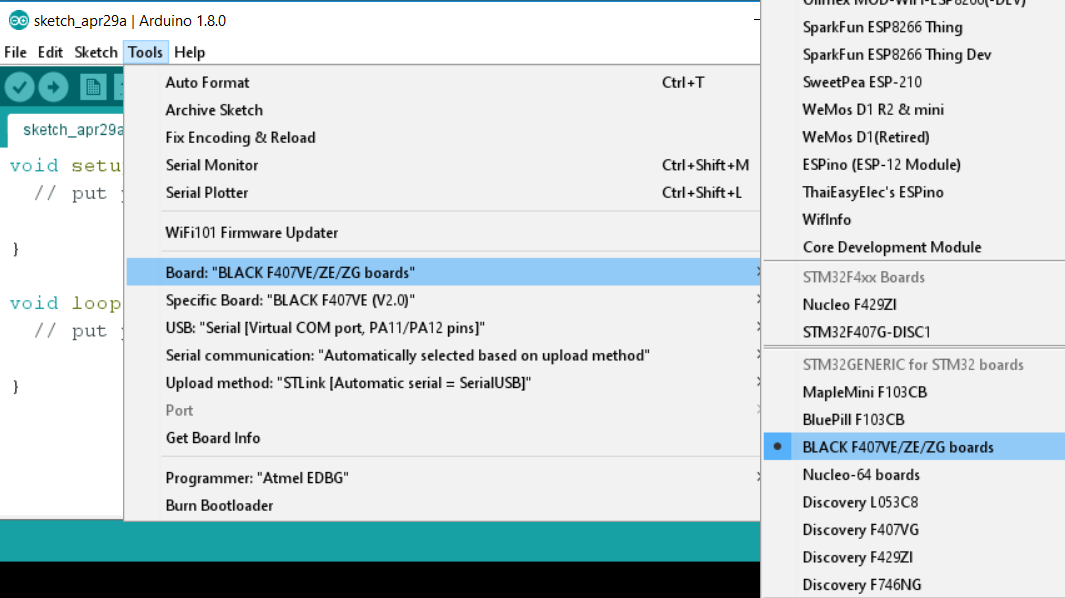Open the Help menu
The image size is (1065, 598).
[x=189, y=52]
